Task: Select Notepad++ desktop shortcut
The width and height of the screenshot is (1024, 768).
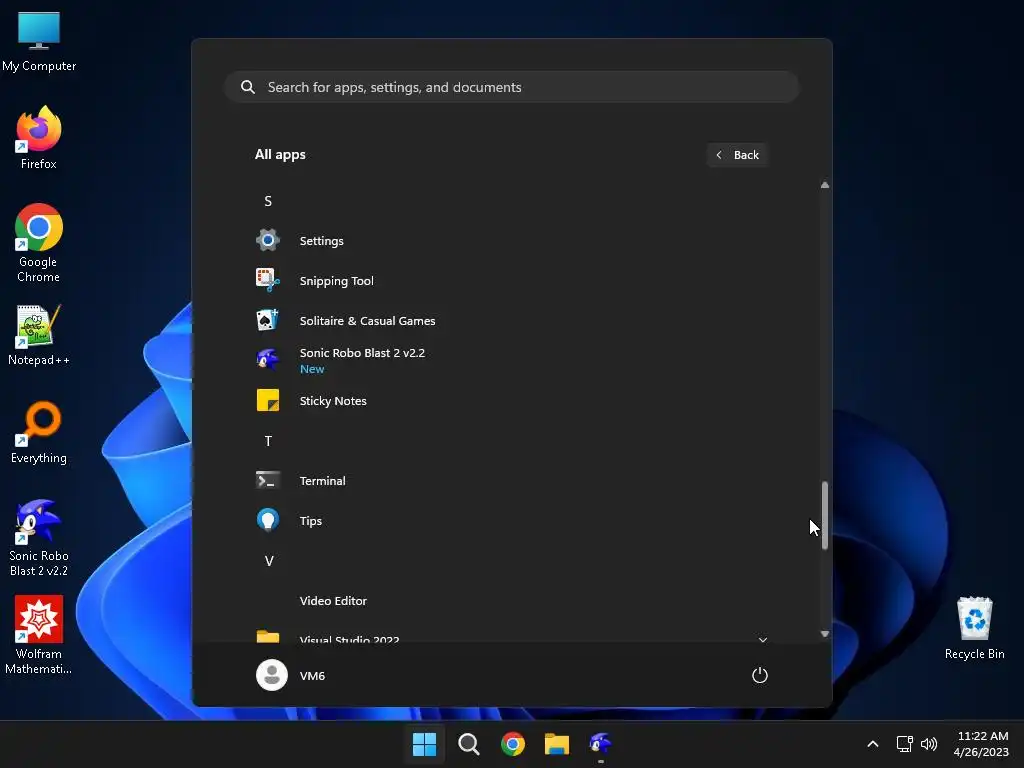Action: 39,335
